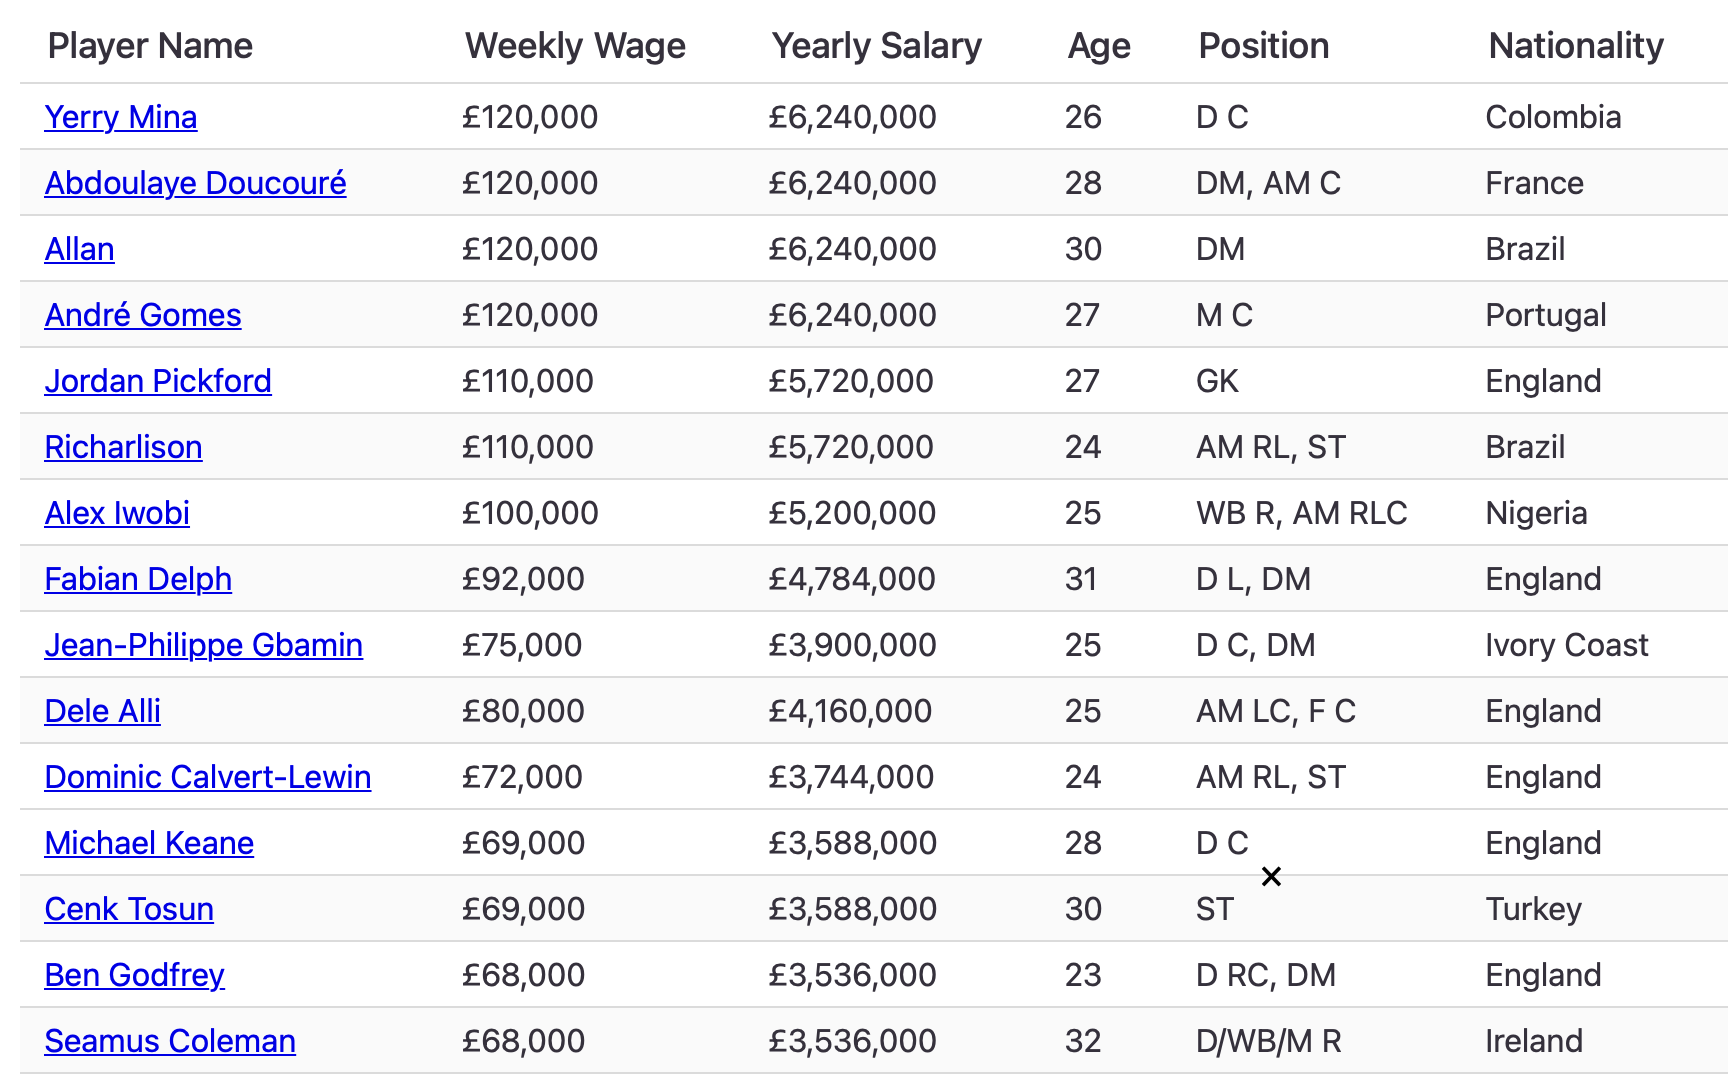Viewport: 1728px width, 1090px height.
Task: Click the Age column header
Action: [x=1099, y=46]
